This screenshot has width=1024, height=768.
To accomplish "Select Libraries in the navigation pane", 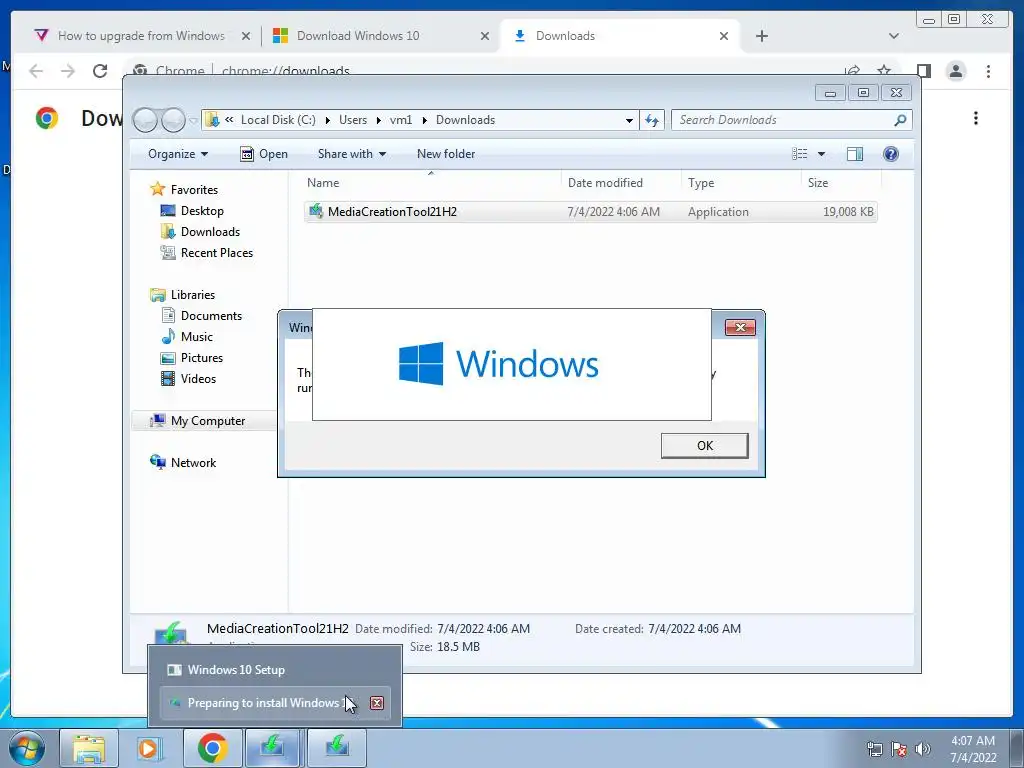I will pyautogui.click(x=193, y=295).
